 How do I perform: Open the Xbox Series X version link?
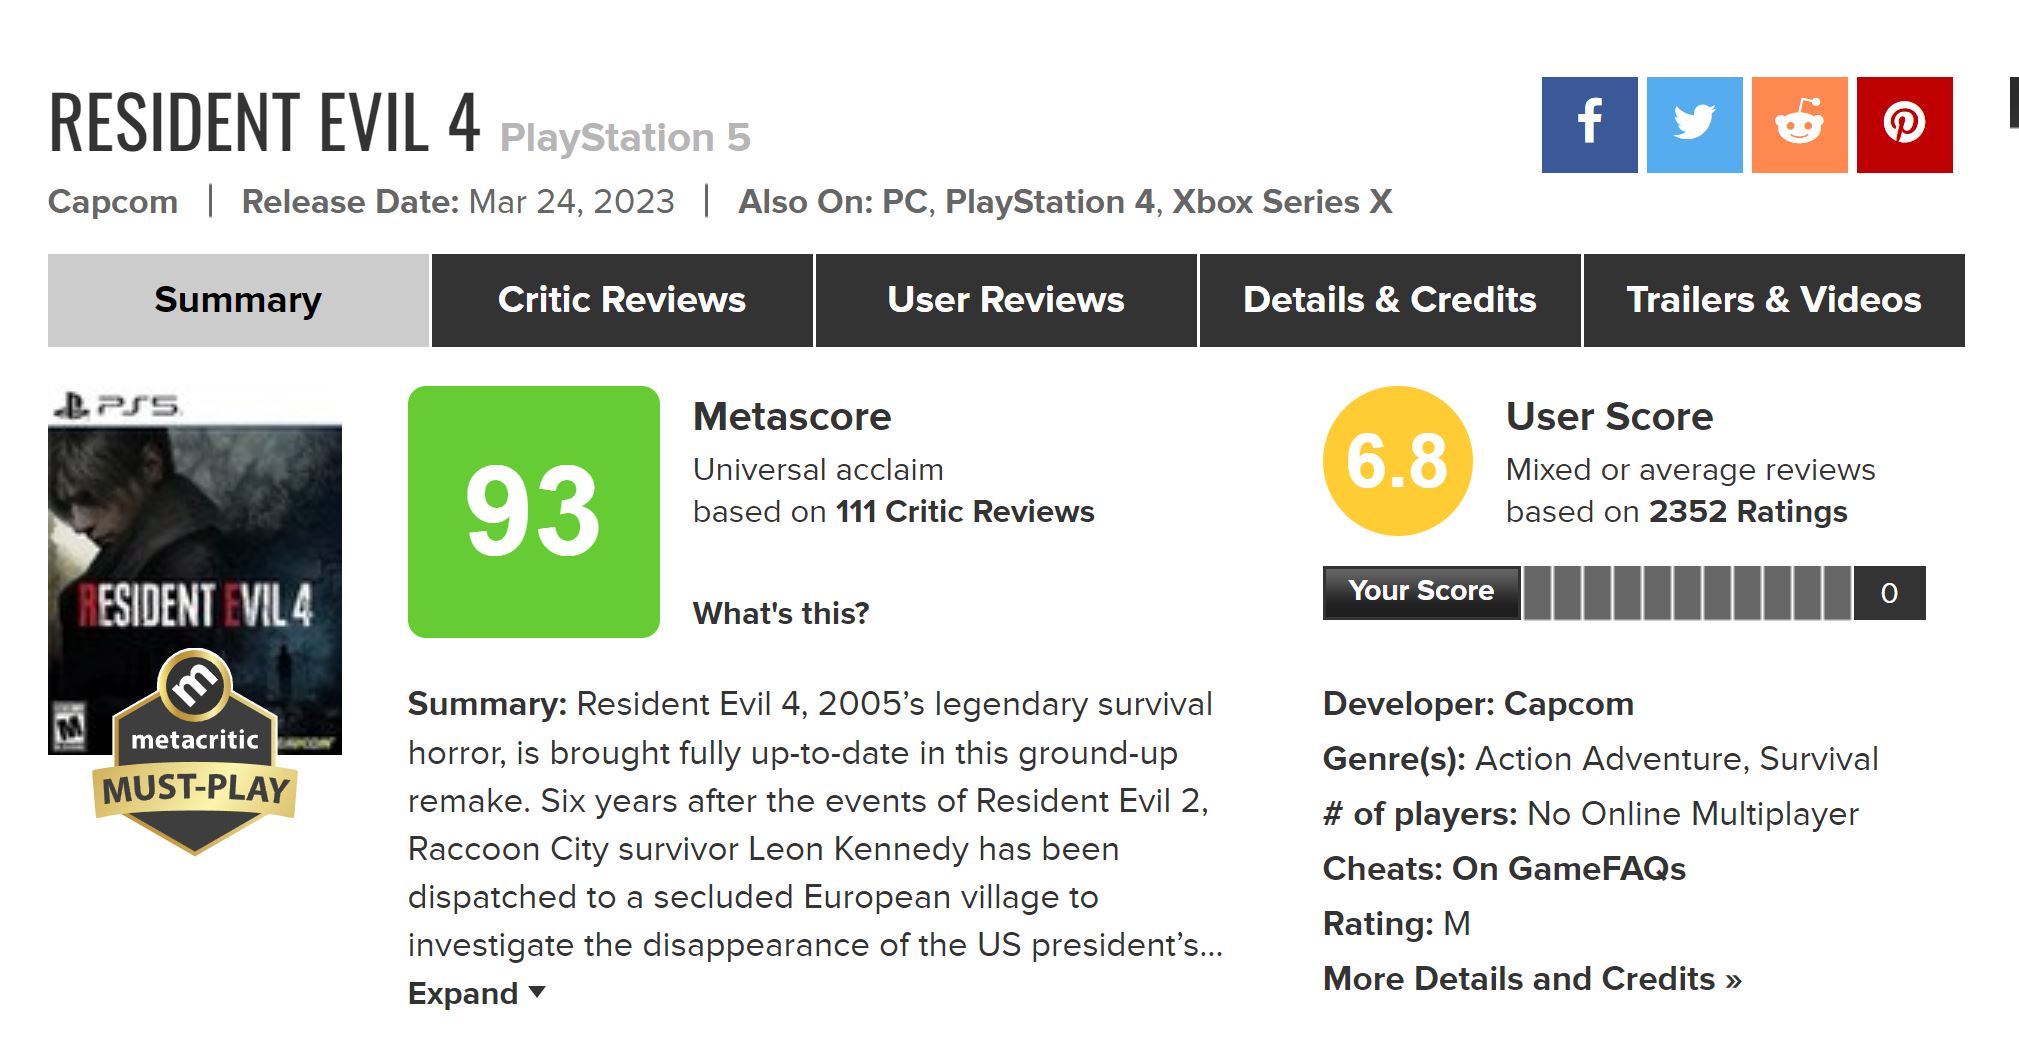tap(1282, 202)
